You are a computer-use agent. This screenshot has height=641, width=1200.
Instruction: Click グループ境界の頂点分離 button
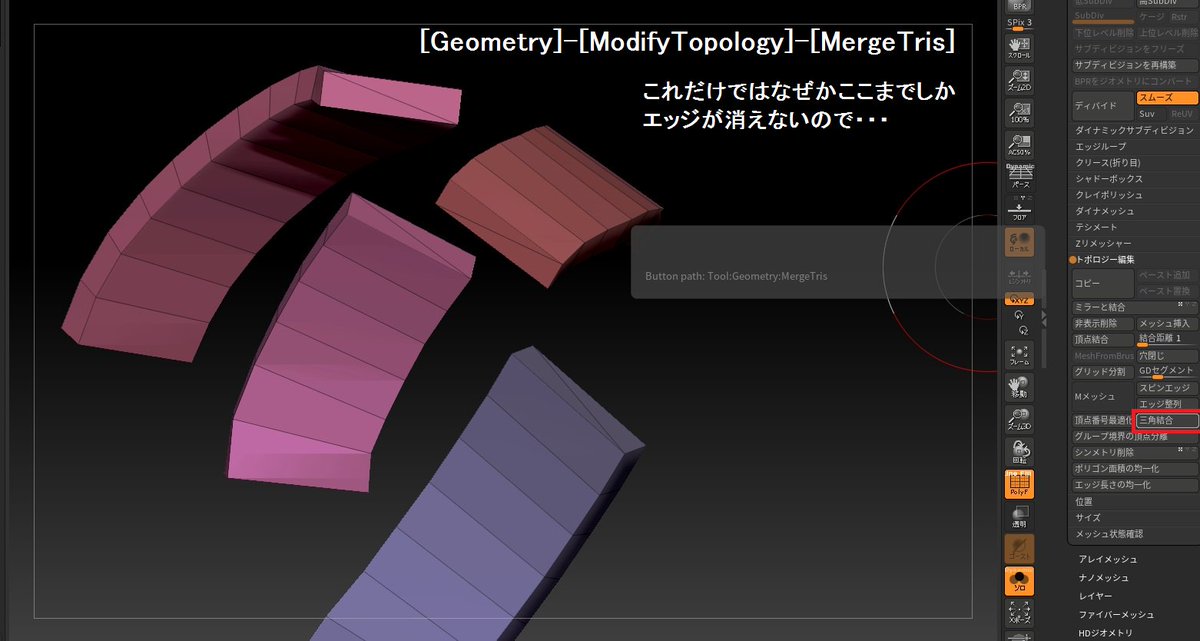pyautogui.click(x=1134, y=437)
